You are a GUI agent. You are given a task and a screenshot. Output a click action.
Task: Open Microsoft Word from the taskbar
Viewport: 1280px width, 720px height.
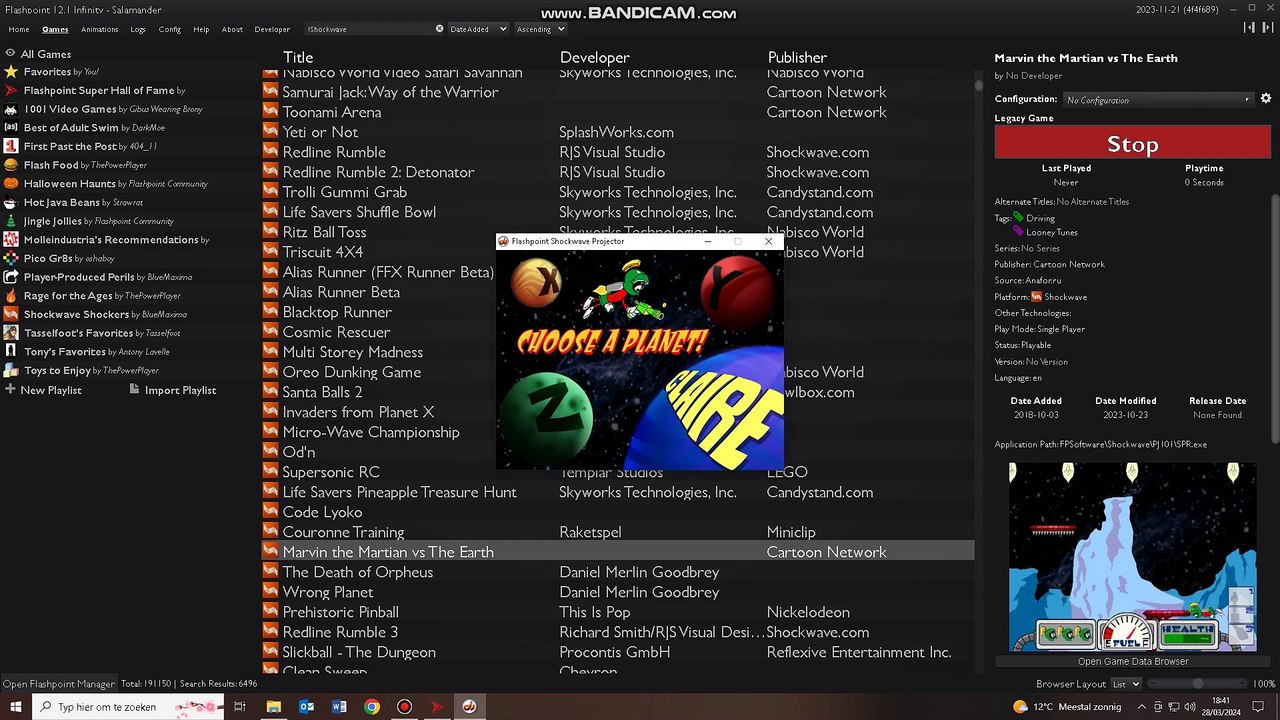[339, 707]
